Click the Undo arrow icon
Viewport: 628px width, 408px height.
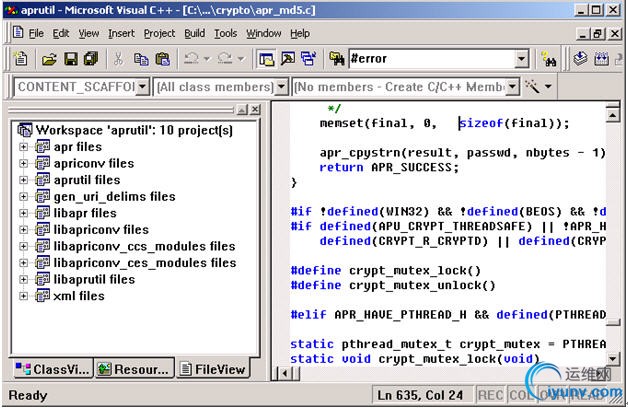191,59
